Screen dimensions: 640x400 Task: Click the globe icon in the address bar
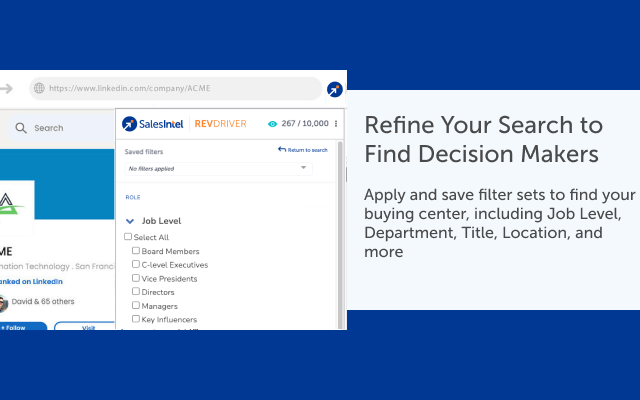(39, 88)
